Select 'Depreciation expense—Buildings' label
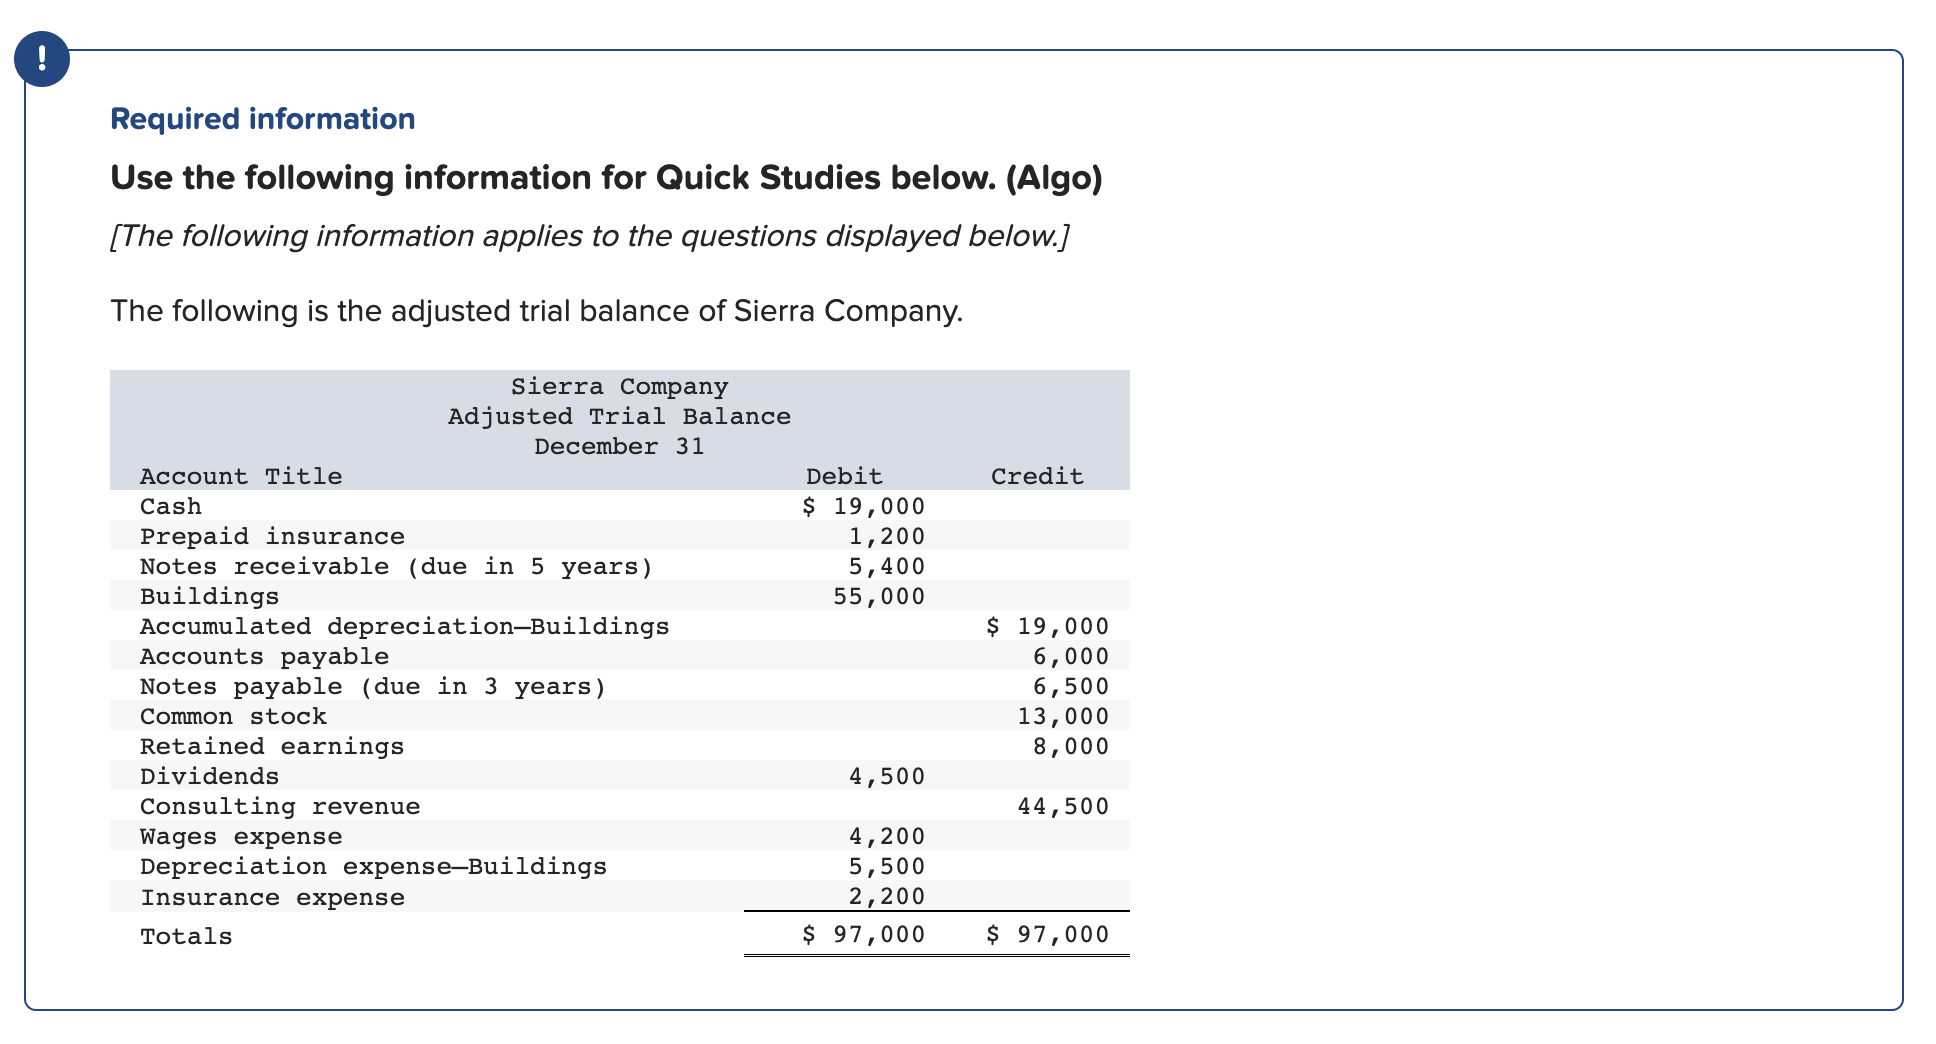 click(x=374, y=867)
